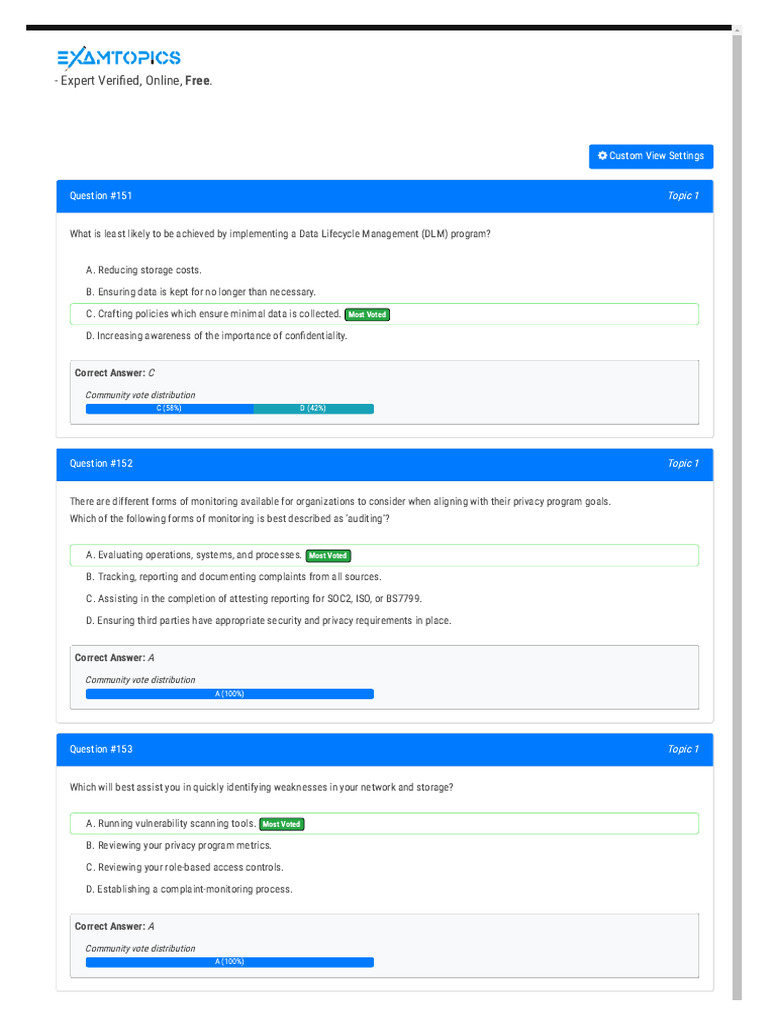Click the A (100%) bar under Question #152
768x1024 pixels.
(229, 694)
